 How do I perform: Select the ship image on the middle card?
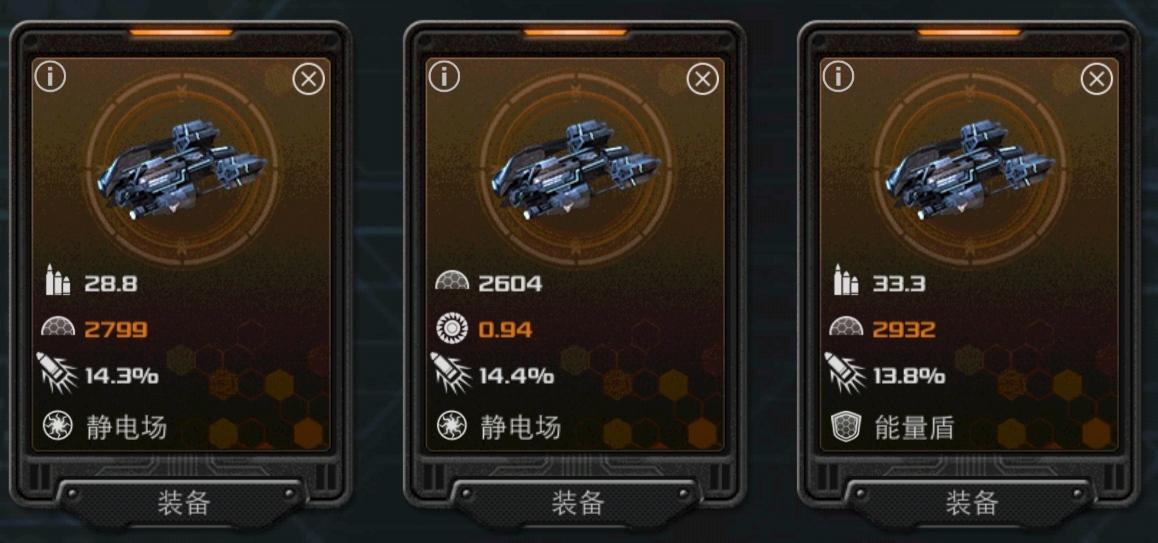pyautogui.click(x=577, y=171)
